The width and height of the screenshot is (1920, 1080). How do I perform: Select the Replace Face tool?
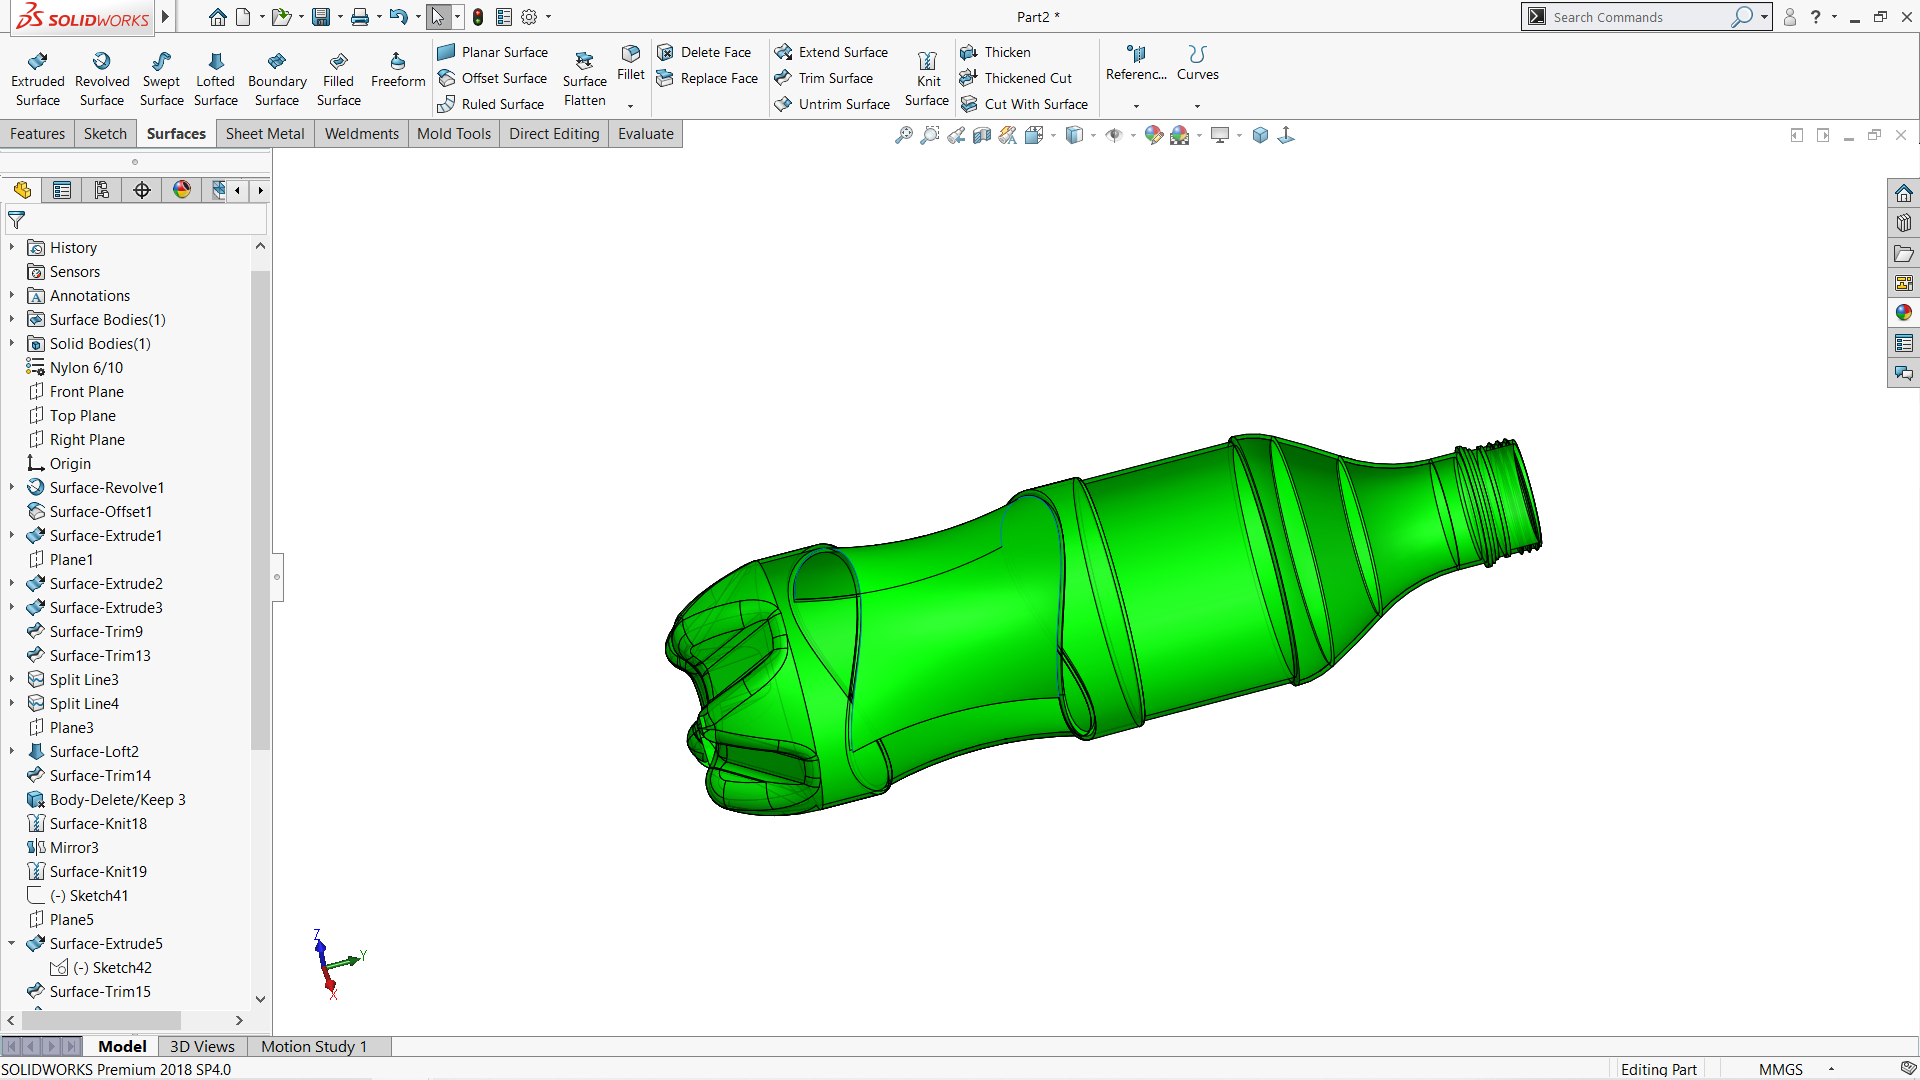(x=707, y=78)
